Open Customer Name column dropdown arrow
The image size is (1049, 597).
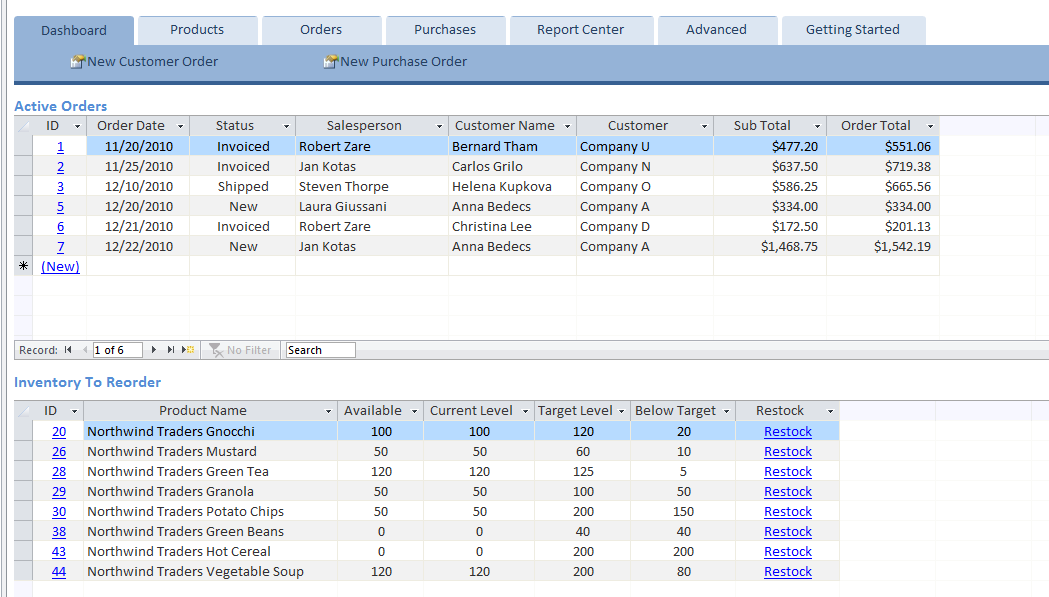point(567,126)
